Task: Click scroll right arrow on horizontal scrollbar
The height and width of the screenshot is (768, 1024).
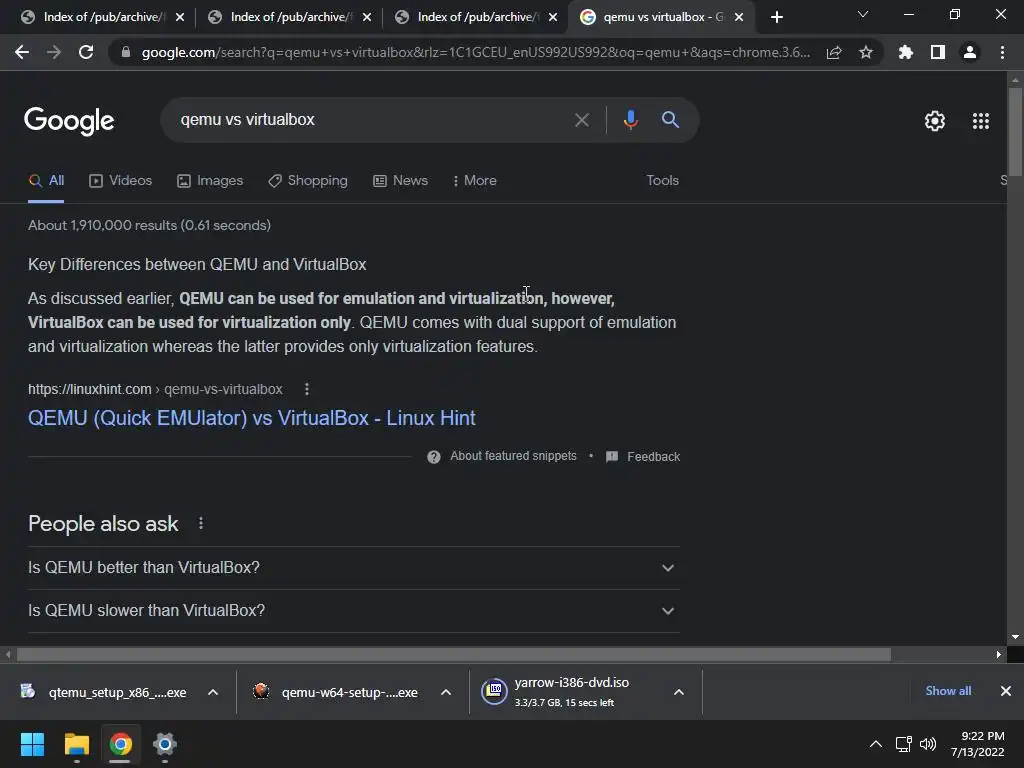Action: coord(999,654)
